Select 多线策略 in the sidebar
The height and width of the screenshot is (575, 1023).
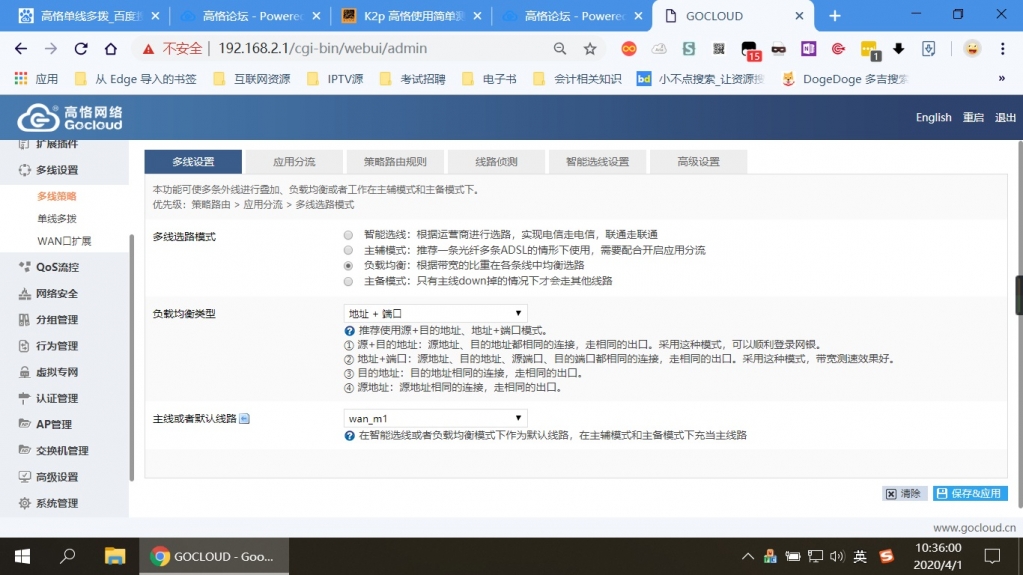coord(57,196)
